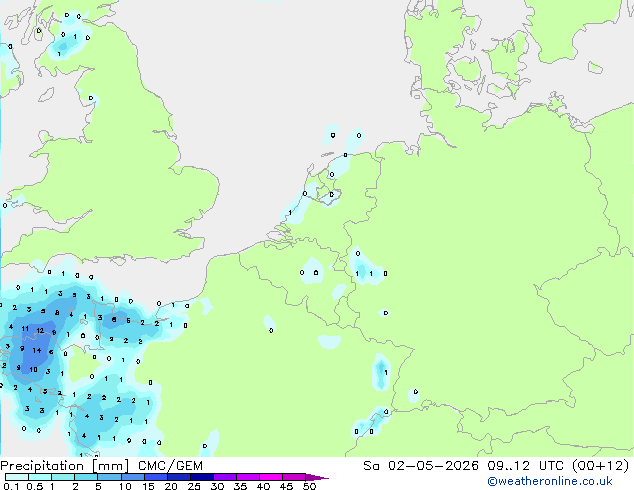Click the legend swatch between 35 and 40
Viewport: 634px width, 490px height.
[248, 477]
